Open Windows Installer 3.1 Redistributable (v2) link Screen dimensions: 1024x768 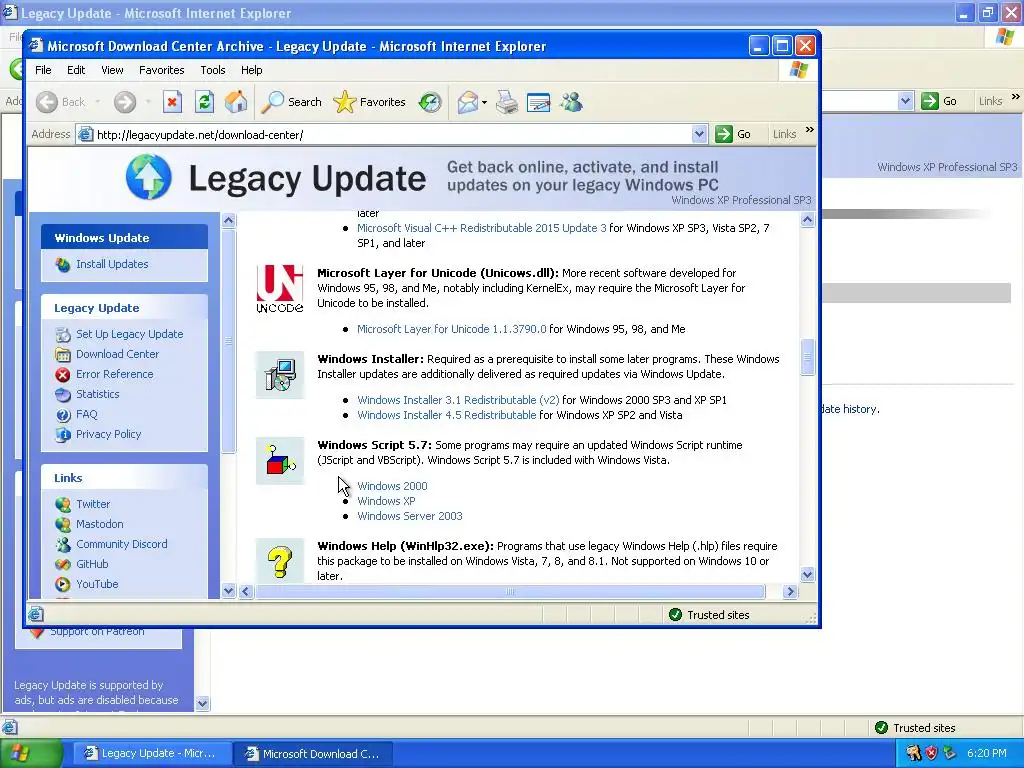point(458,400)
